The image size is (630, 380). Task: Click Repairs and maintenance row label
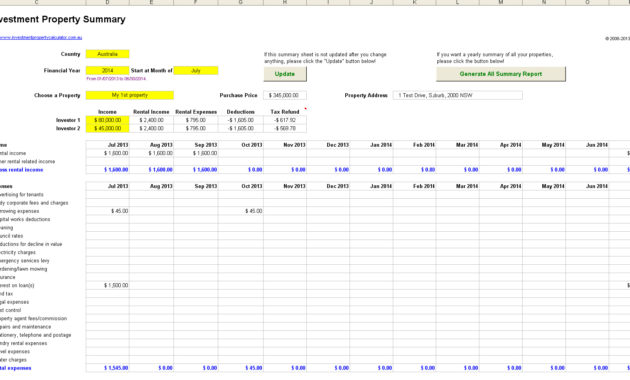point(25,327)
